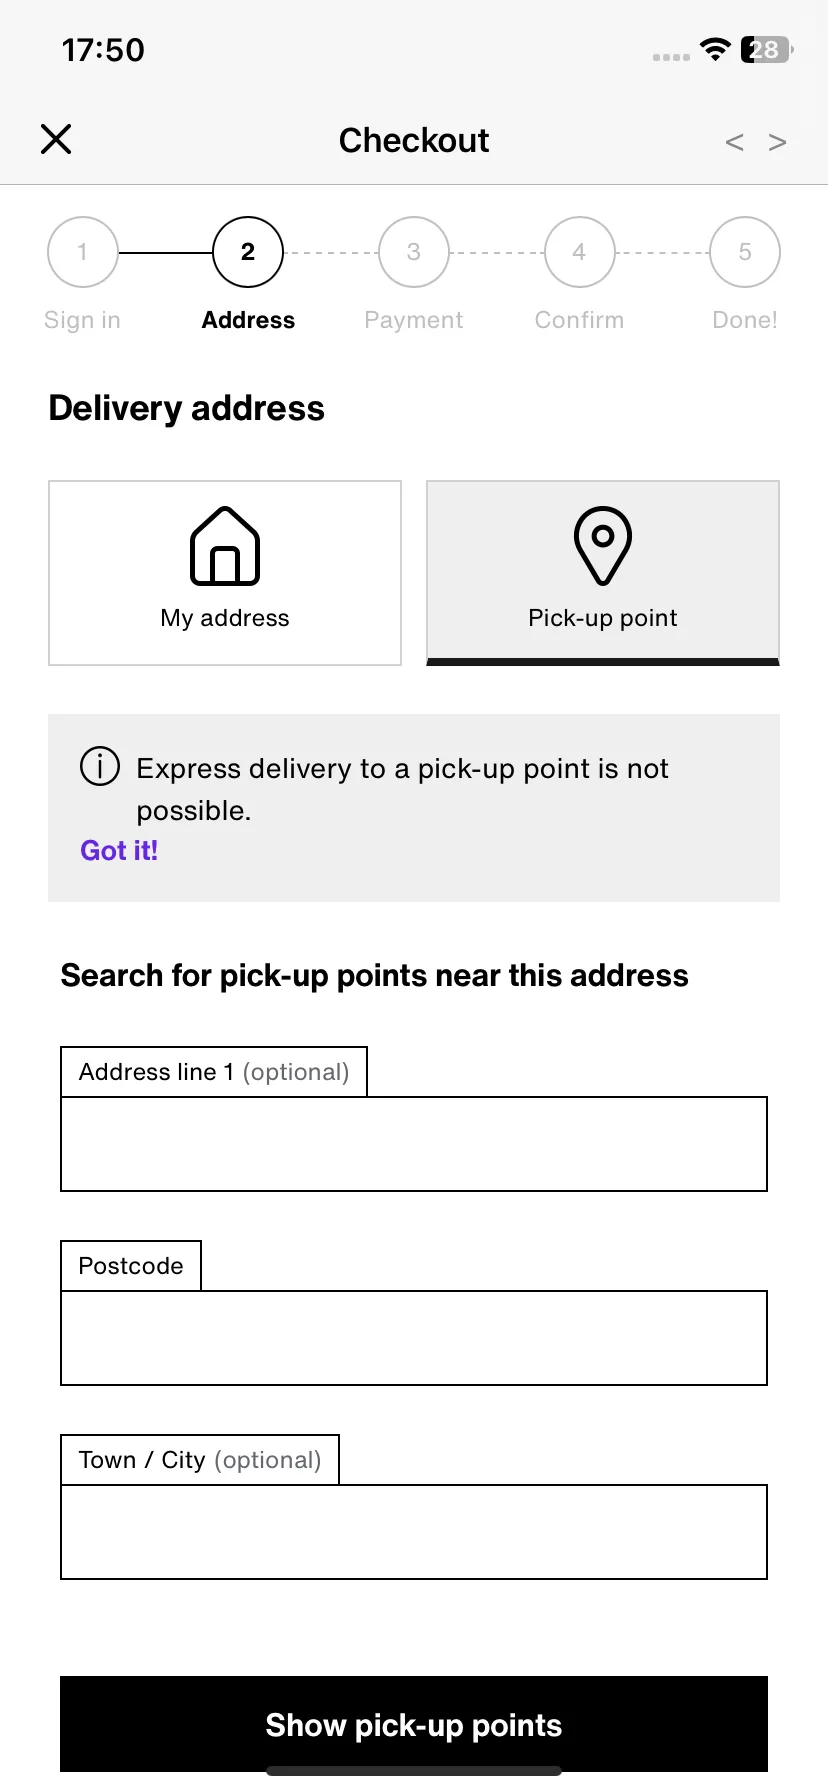Focus the Address line 1 field
Image resolution: width=828 pixels, height=1792 pixels.
pos(414,1144)
